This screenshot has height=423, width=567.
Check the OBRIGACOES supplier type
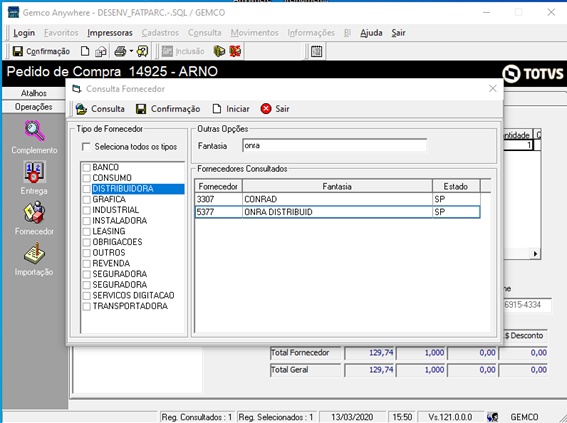(86, 242)
